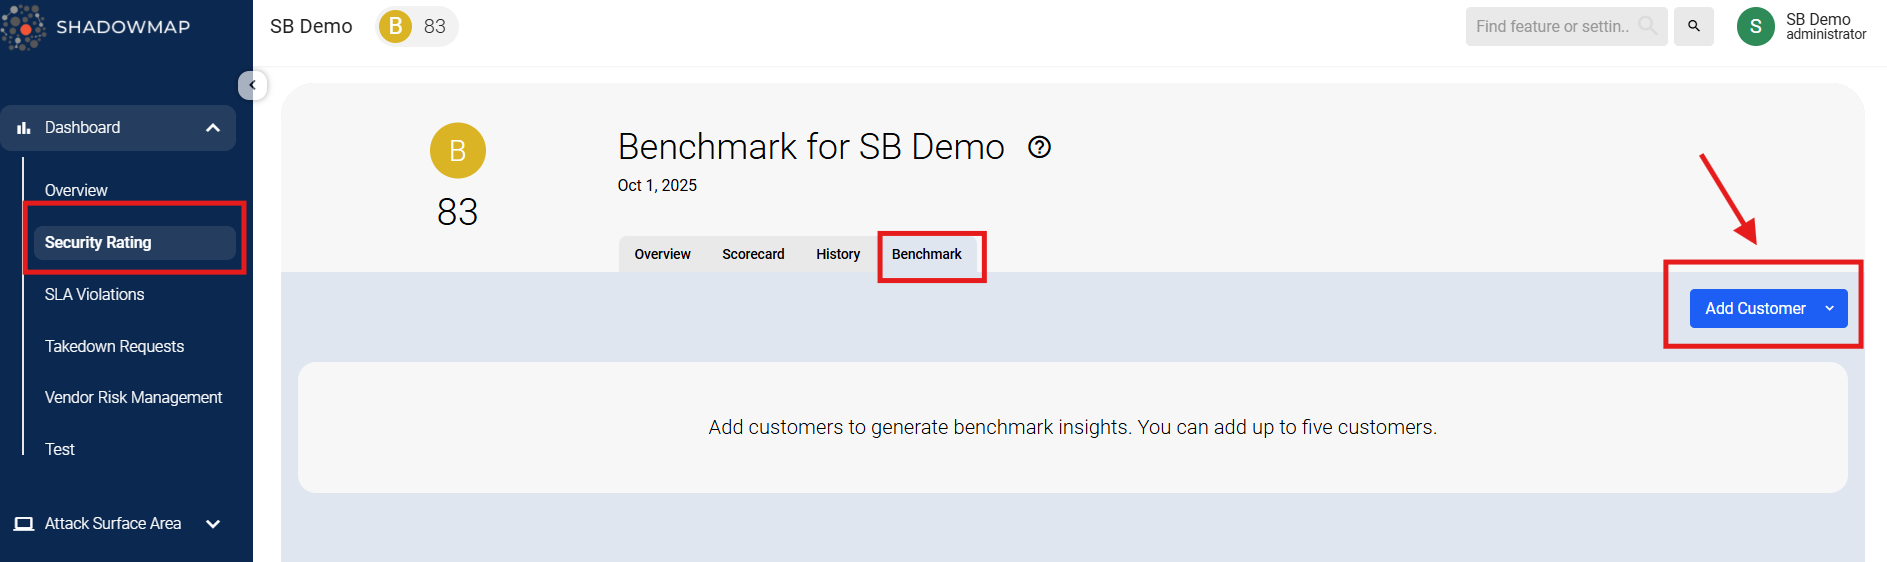This screenshot has width=1887, height=562.
Task: Open the Add Customer dropdown arrow
Action: [1829, 309]
